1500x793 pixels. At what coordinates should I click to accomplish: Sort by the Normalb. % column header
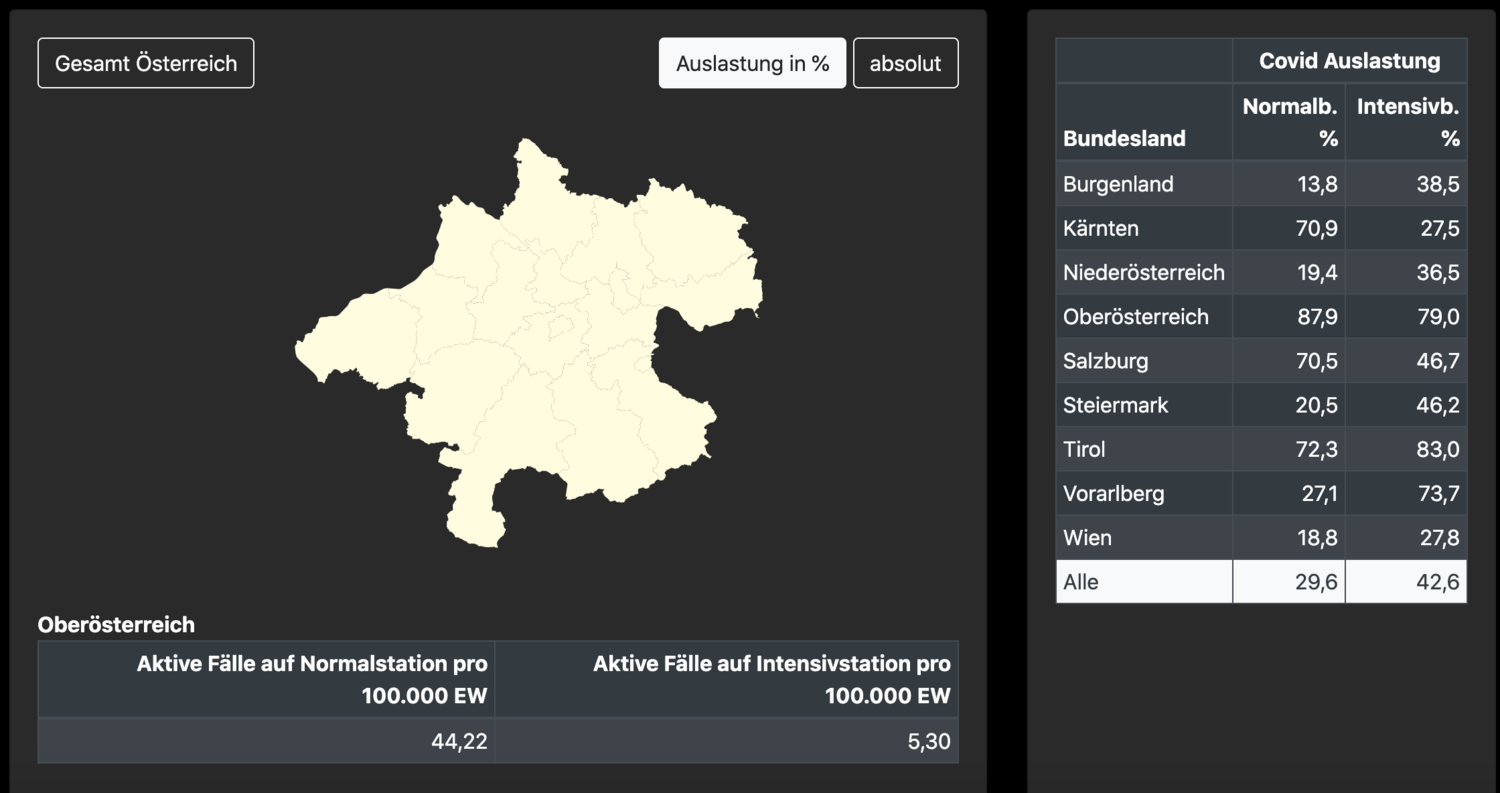click(x=1288, y=121)
